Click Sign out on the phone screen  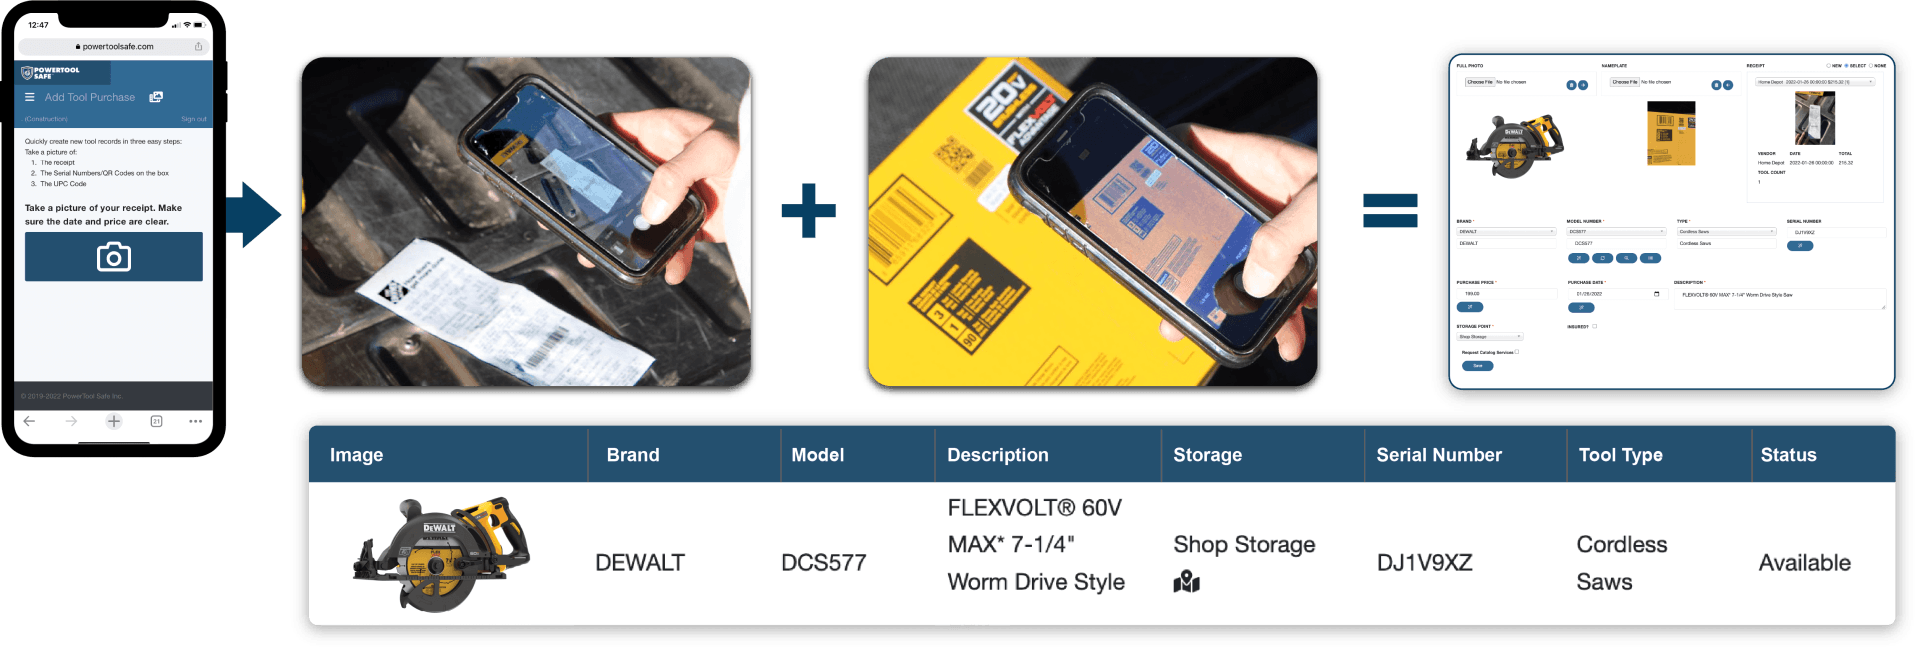point(194,119)
